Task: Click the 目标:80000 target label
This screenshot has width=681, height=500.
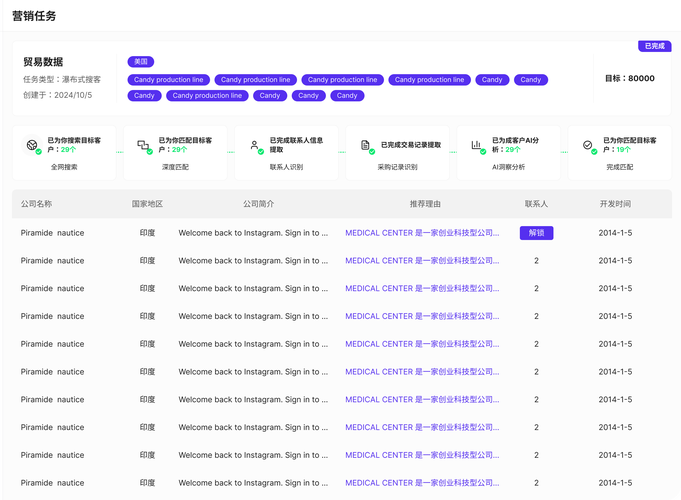Action: [x=630, y=78]
